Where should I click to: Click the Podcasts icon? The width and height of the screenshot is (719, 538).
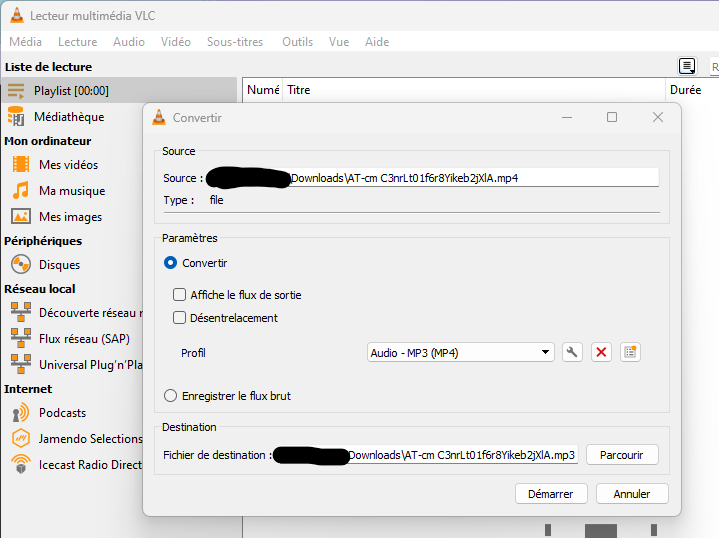[21, 412]
